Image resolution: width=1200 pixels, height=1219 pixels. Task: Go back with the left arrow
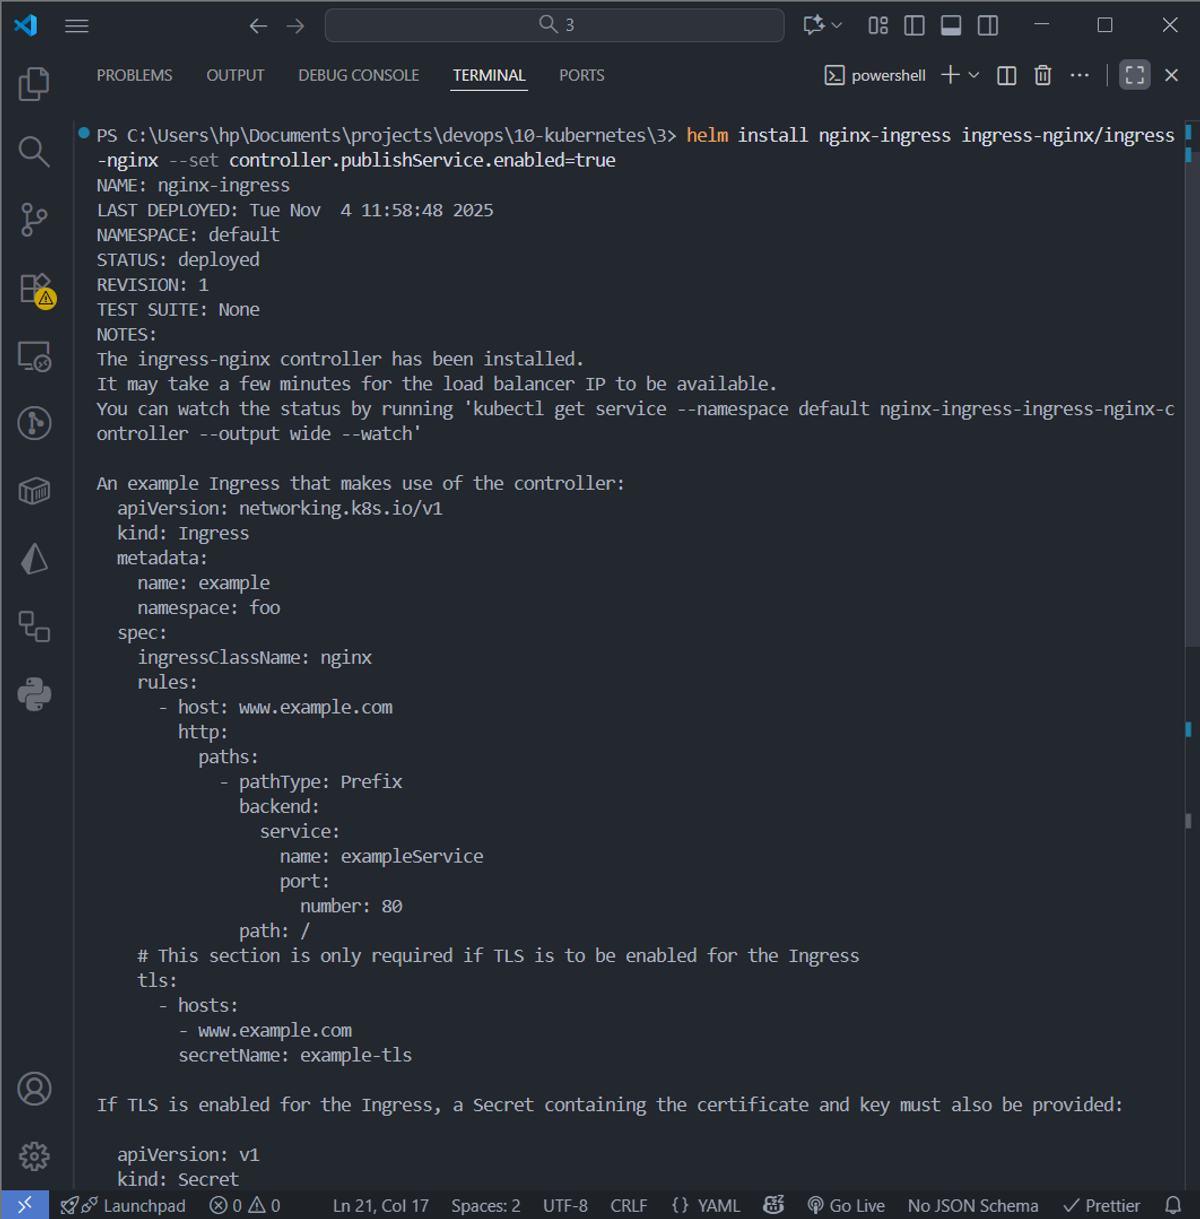[x=258, y=26]
